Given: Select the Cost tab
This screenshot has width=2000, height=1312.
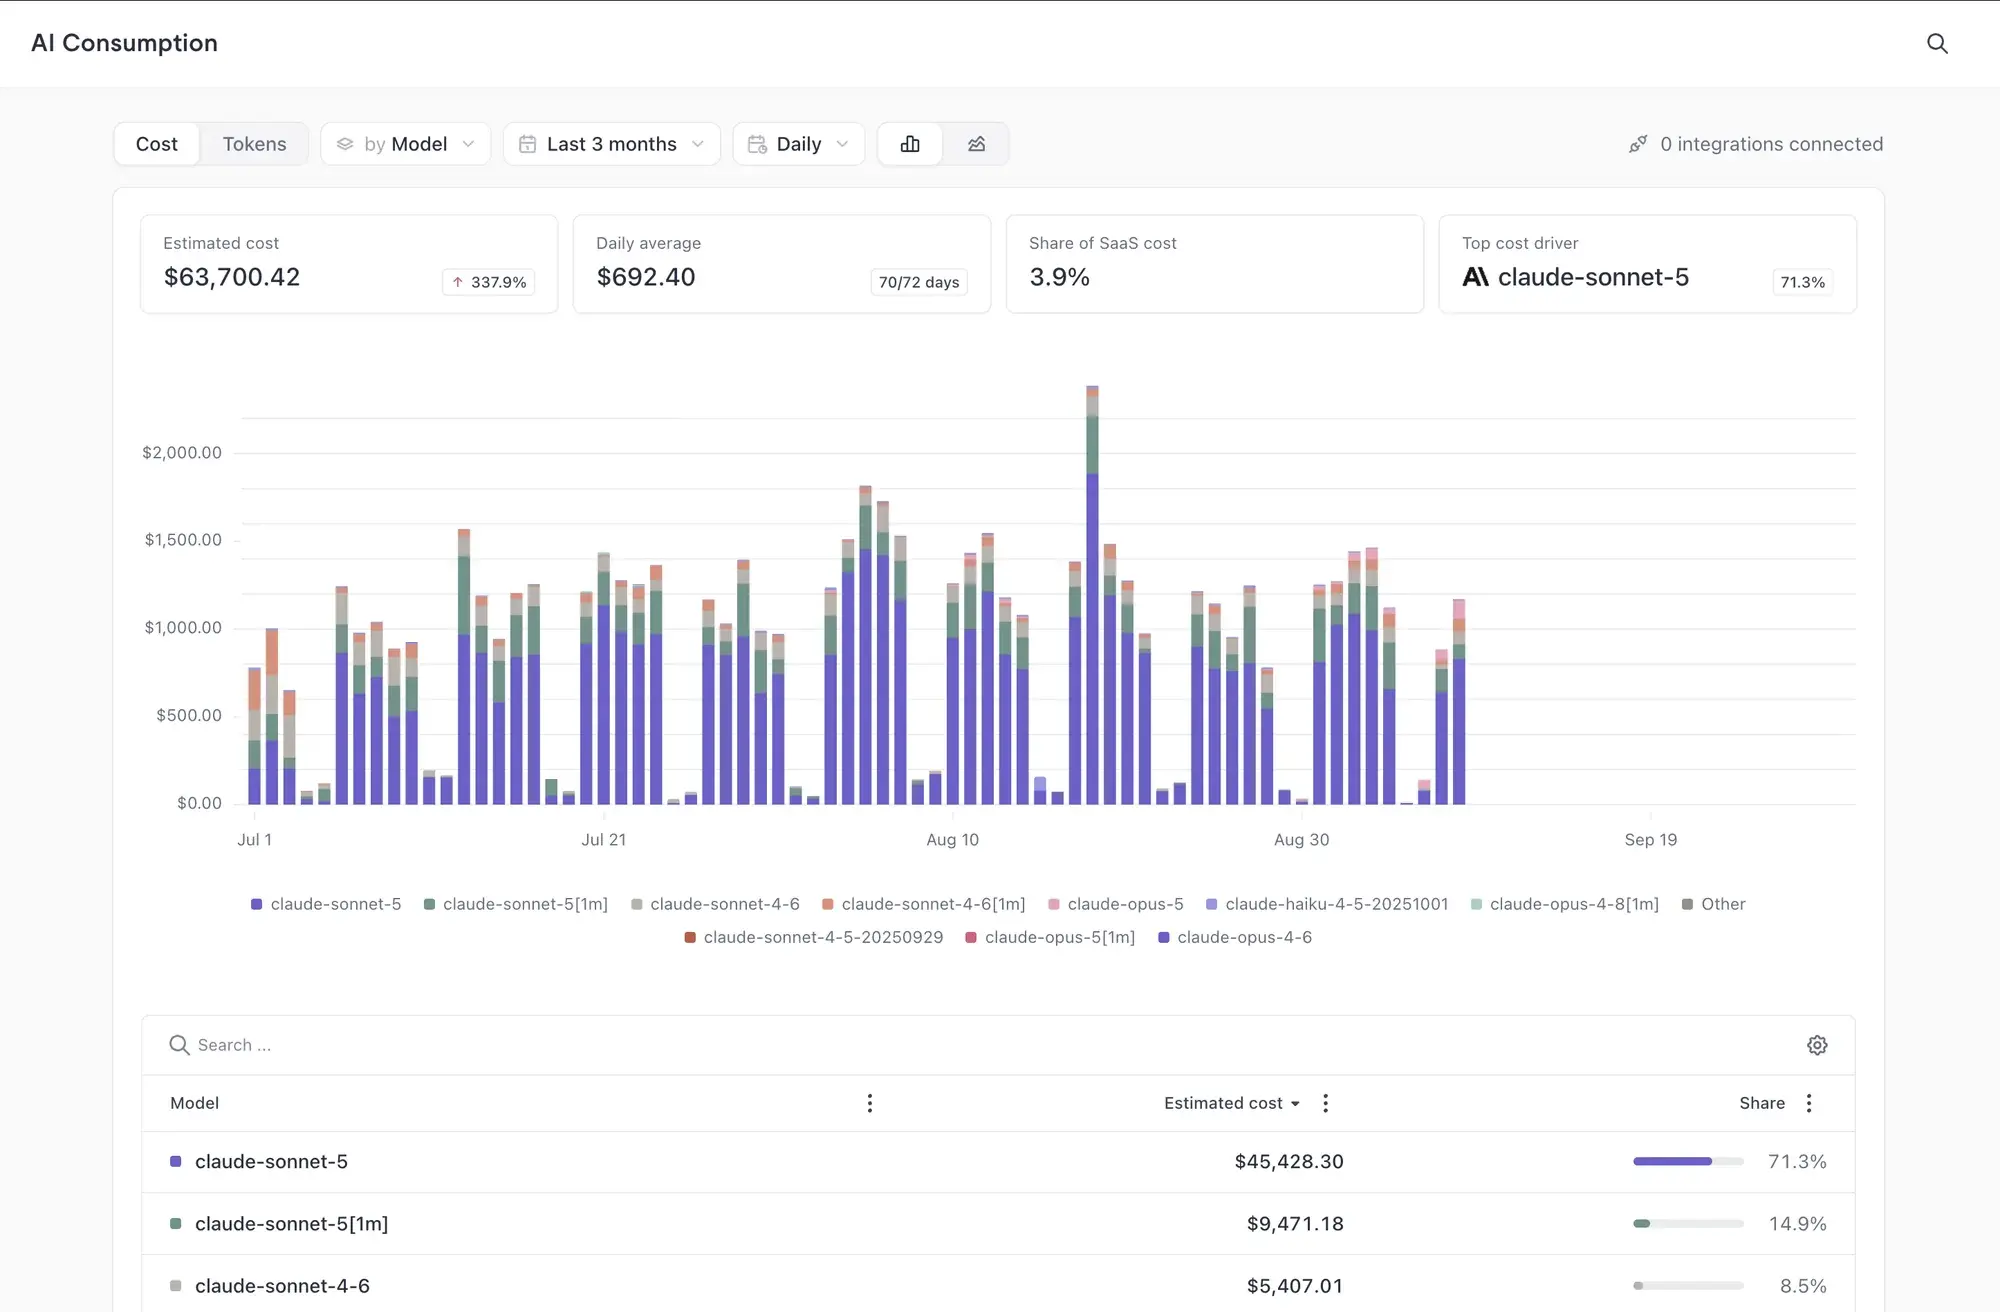Looking at the screenshot, I should [157, 144].
